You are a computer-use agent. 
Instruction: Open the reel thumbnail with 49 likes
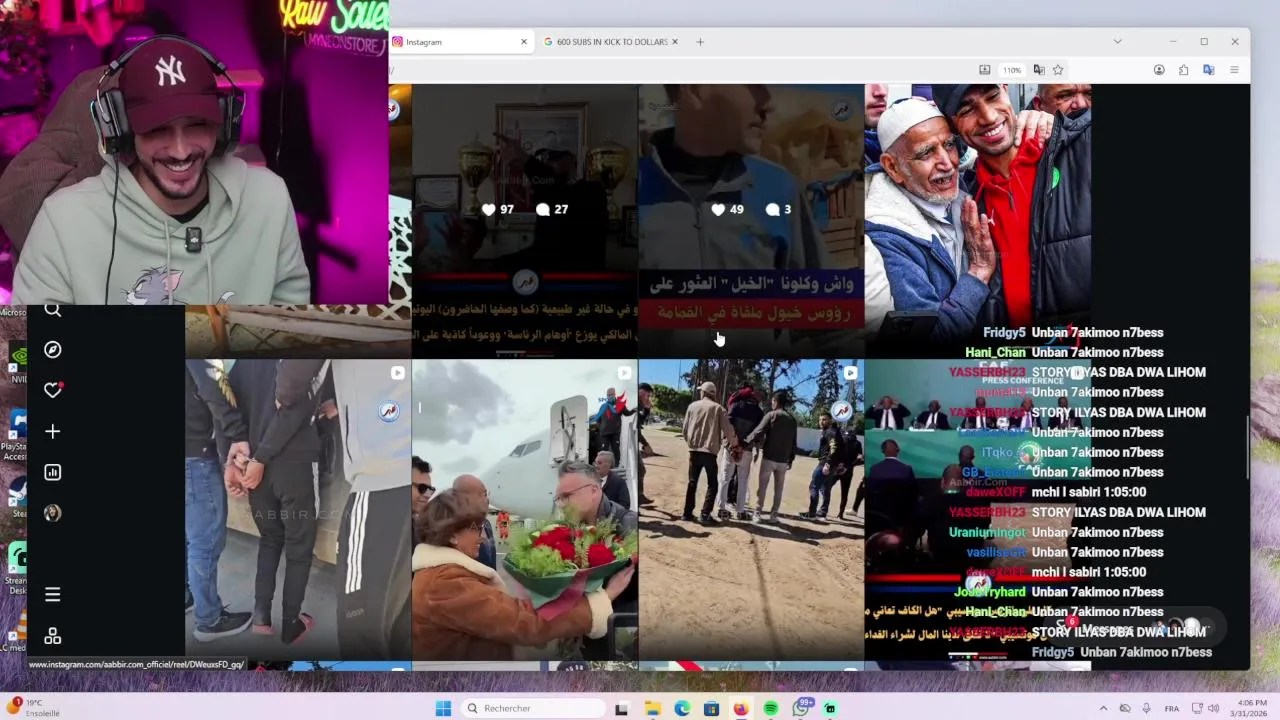click(751, 220)
